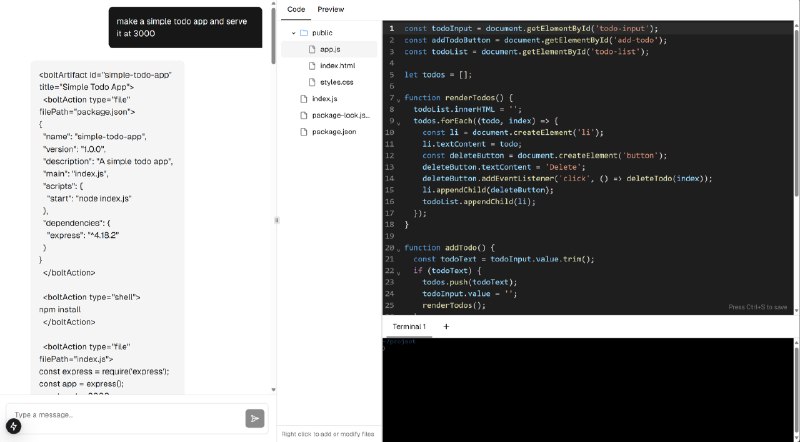Click 'Press Ctrl+S to save' hint
The height and width of the screenshot is (442, 800).
(758, 307)
